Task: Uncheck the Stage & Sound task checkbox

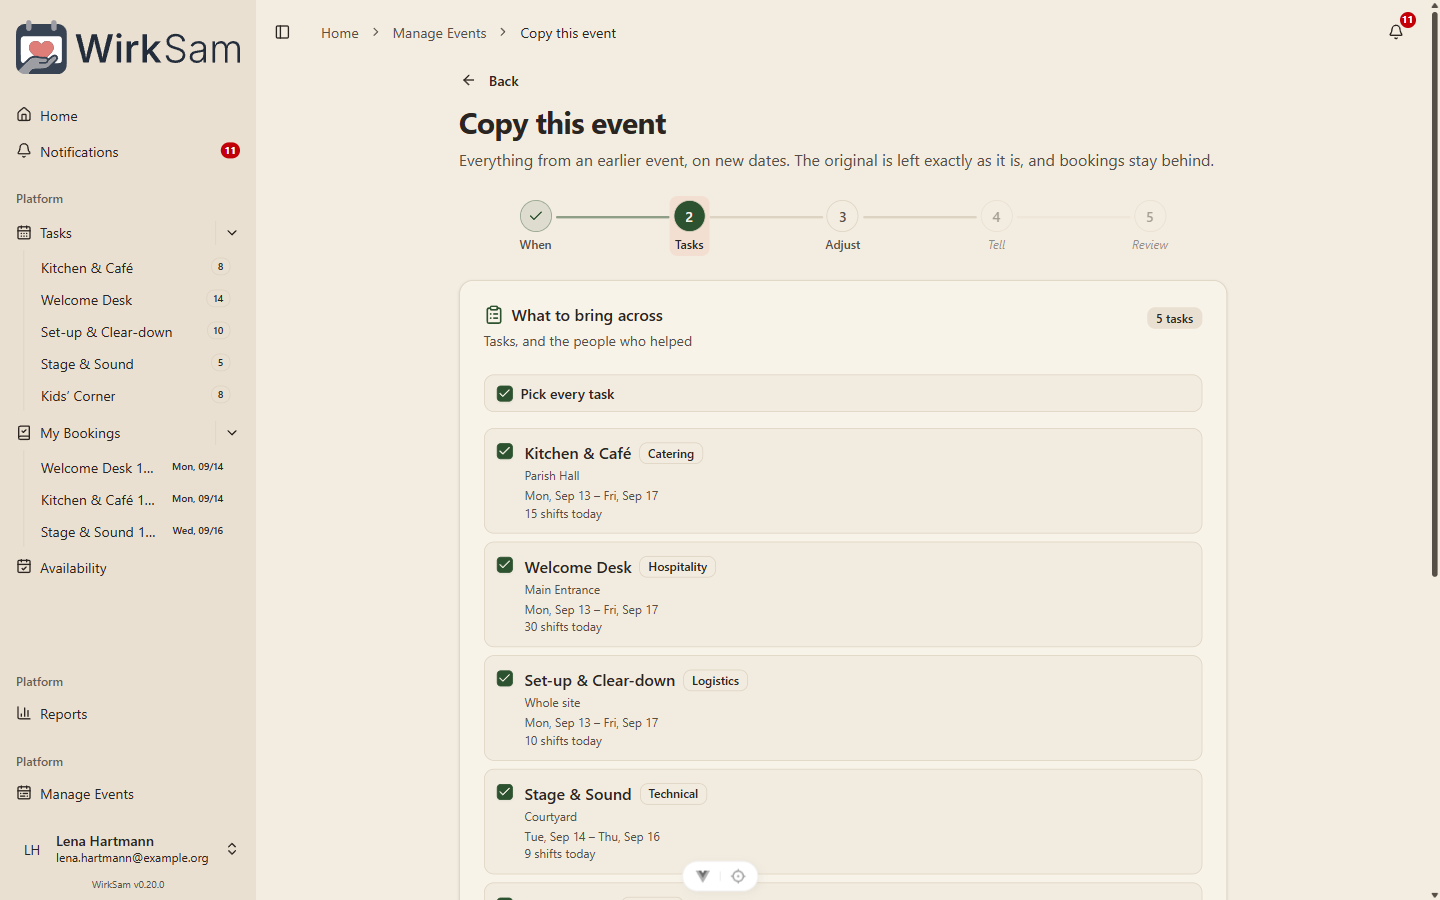Action: [x=505, y=792]
